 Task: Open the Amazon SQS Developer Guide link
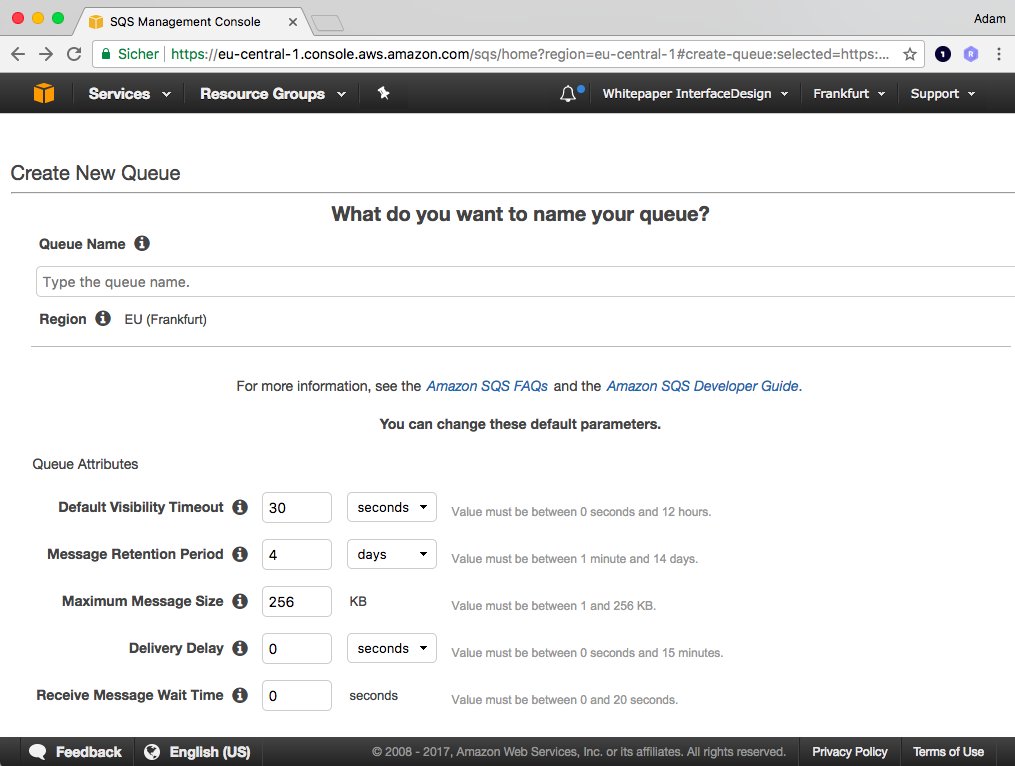pyautogui.click(x=702, y=386)
